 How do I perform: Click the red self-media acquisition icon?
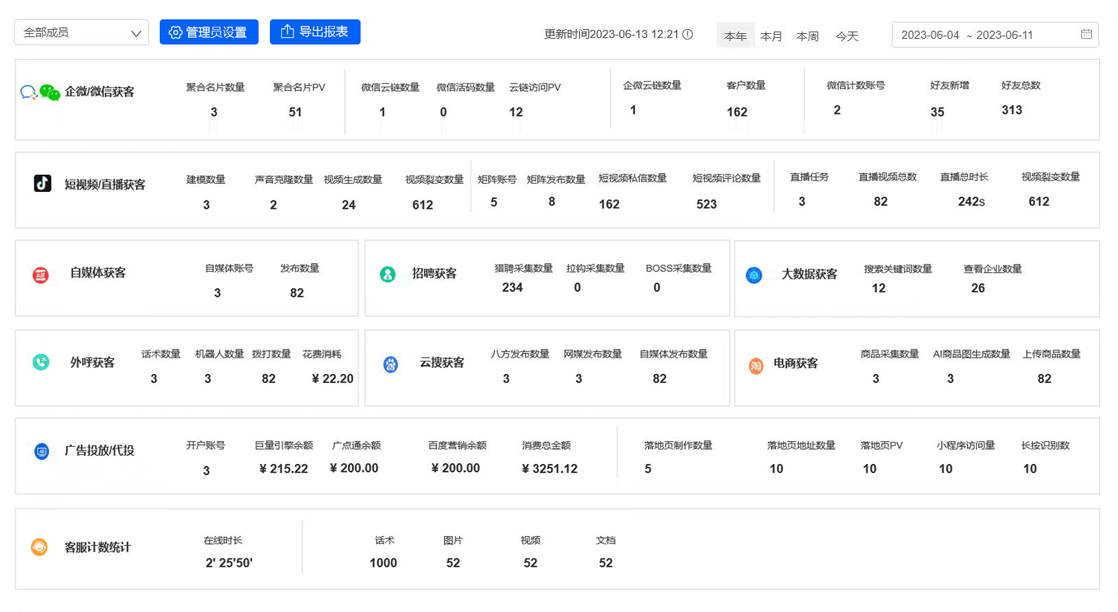[x=41, y=274]
